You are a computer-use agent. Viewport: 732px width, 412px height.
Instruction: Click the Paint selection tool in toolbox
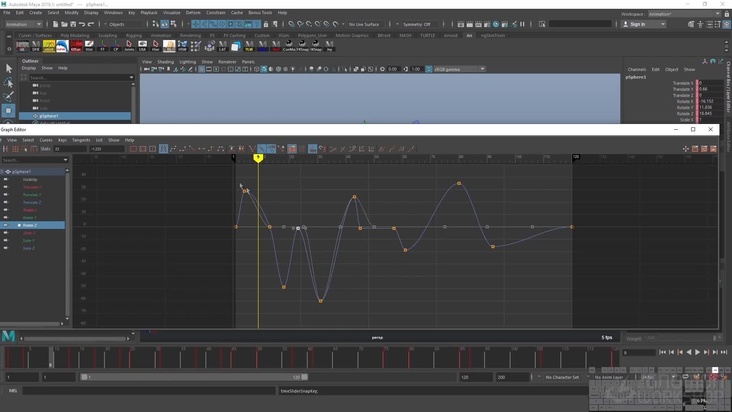(x=8, y=96)
